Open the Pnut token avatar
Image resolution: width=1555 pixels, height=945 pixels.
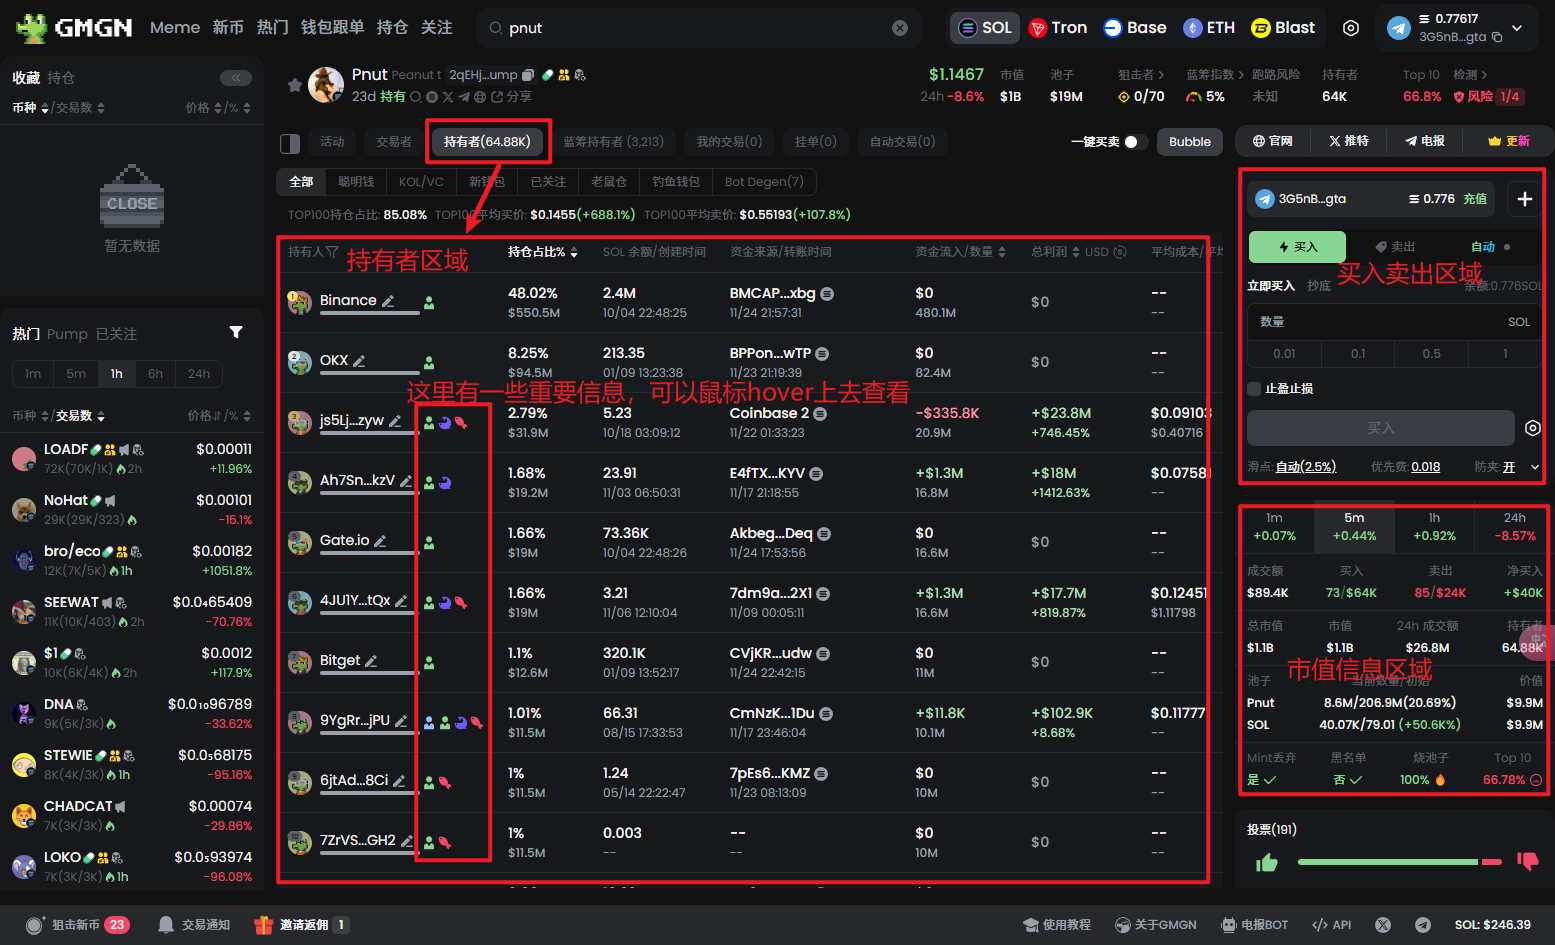(x=326, y=85)
